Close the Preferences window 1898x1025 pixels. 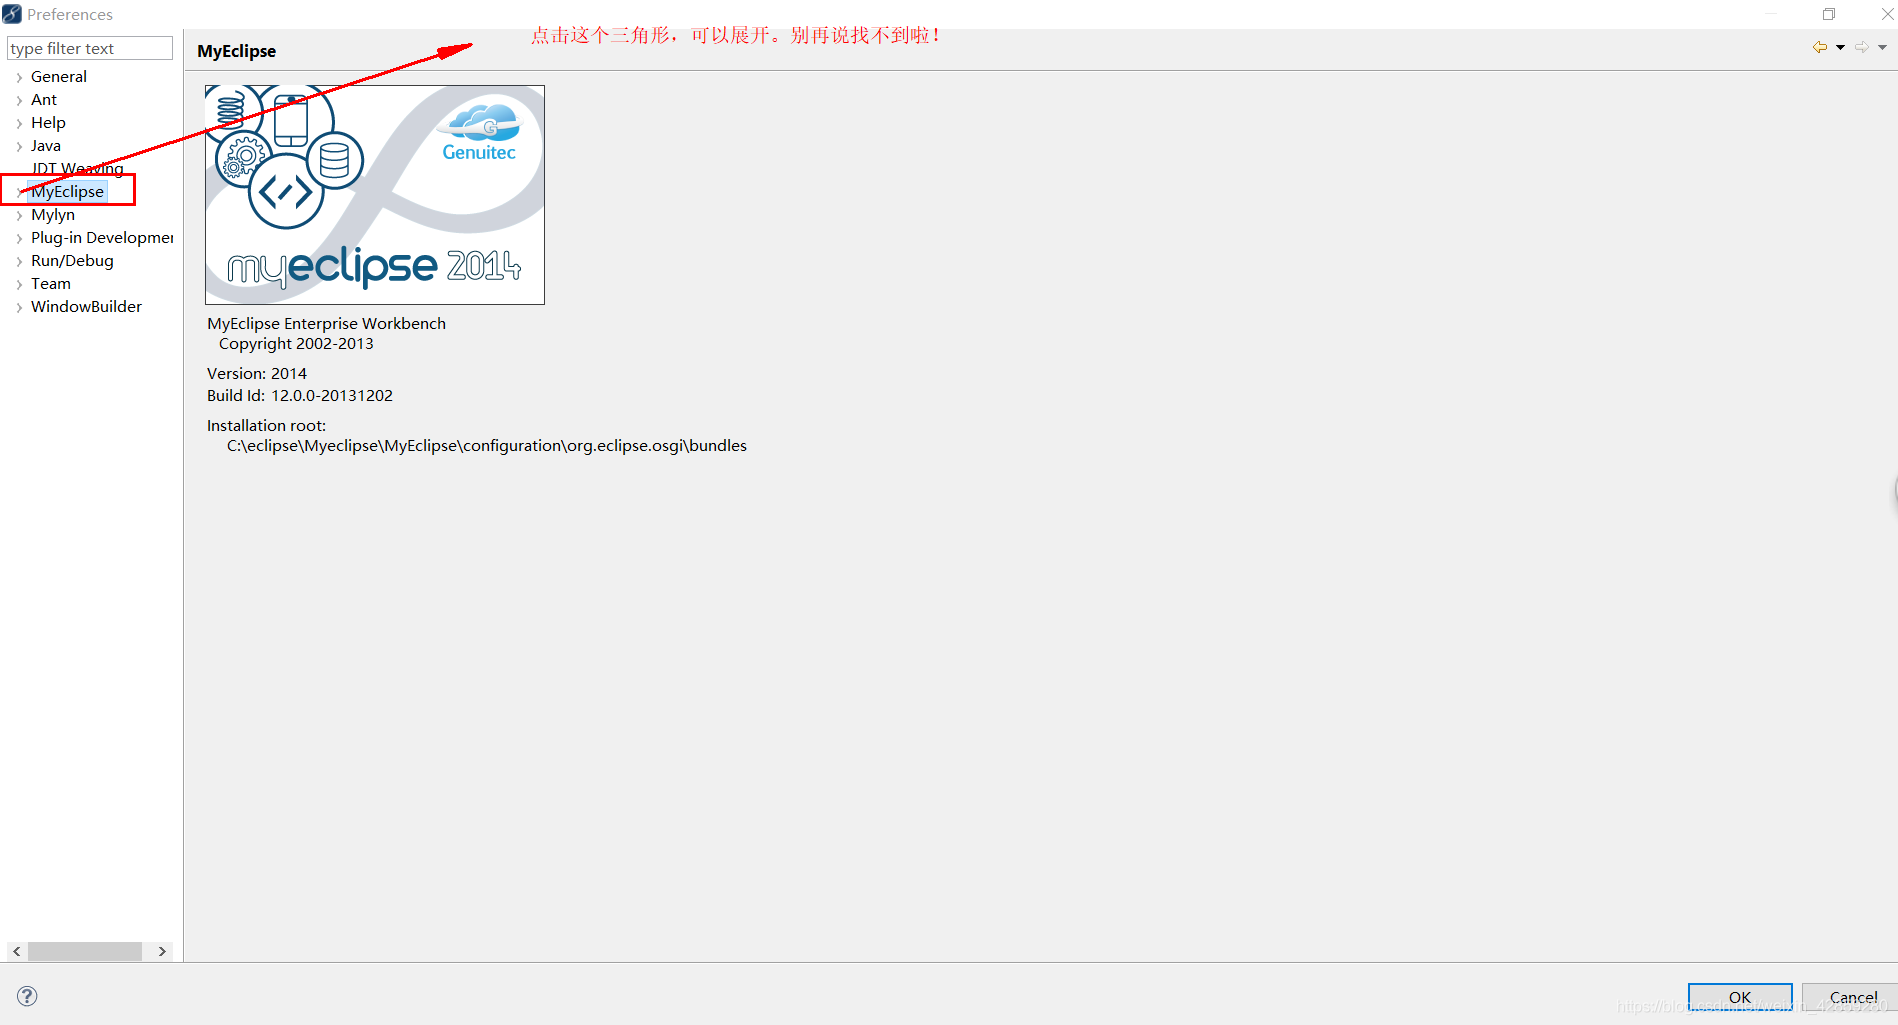[x=1887, y=14]
